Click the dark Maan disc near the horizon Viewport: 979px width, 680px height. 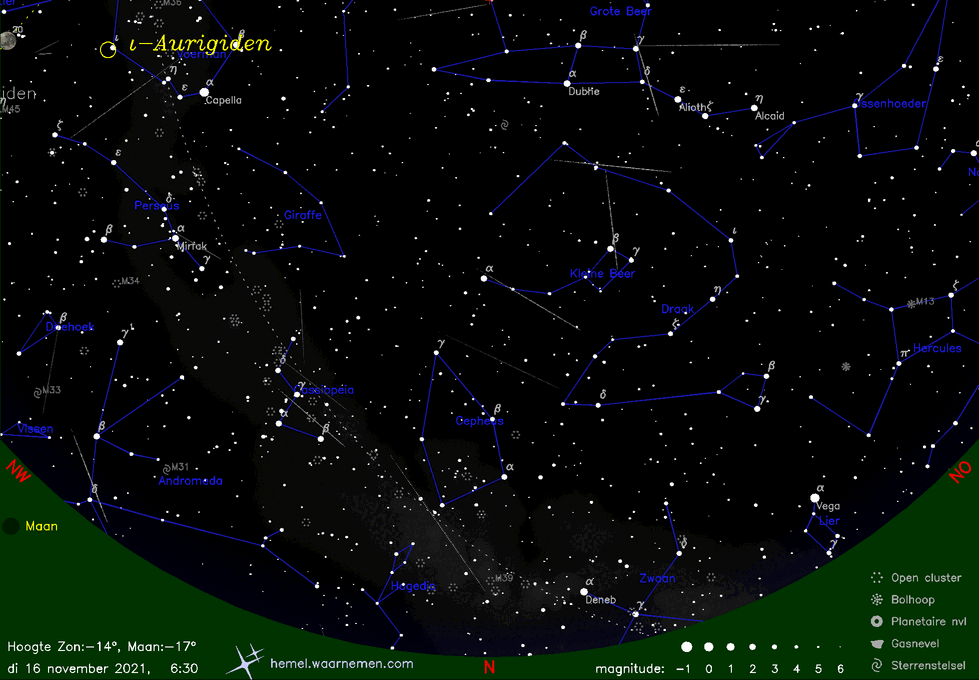coord(10,526)
